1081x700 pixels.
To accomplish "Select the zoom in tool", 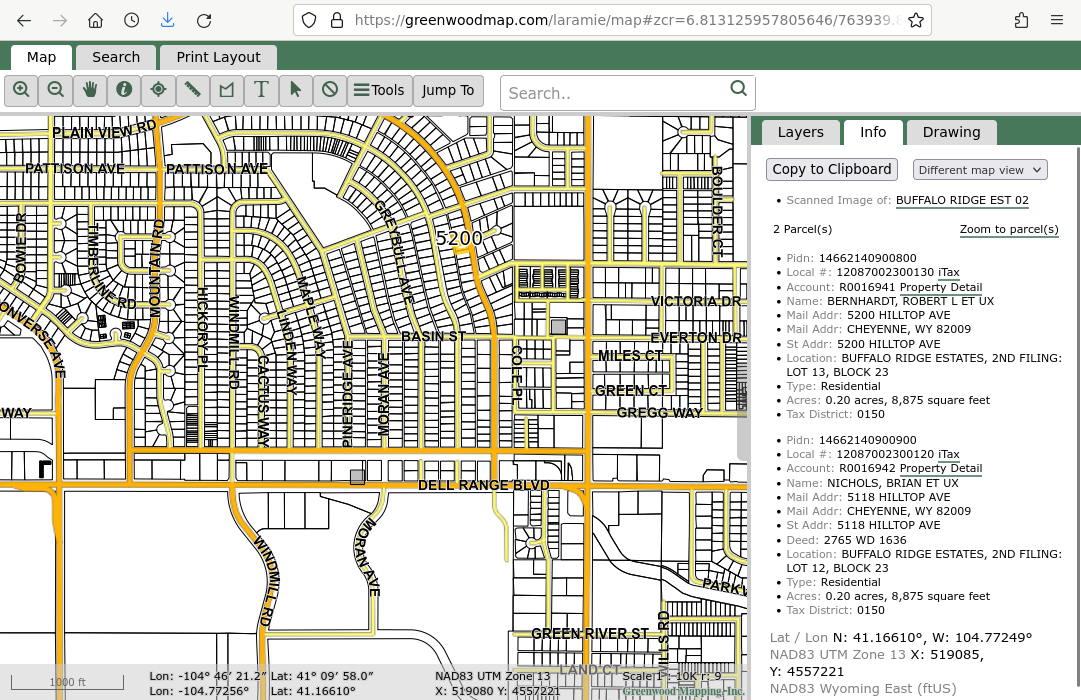I will 21,90.
